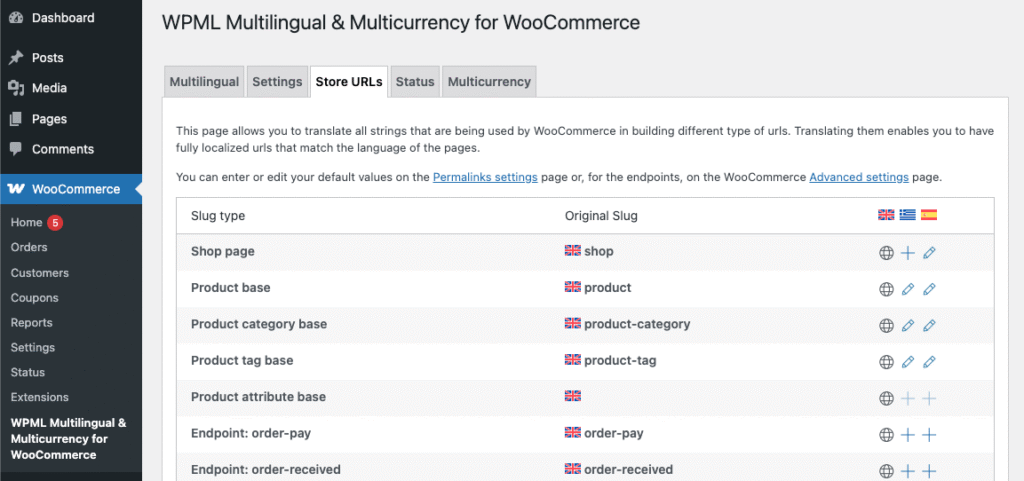Edit Spanish translation of Shop page slug
The image size is (1024, 481).
coord(929,253)
